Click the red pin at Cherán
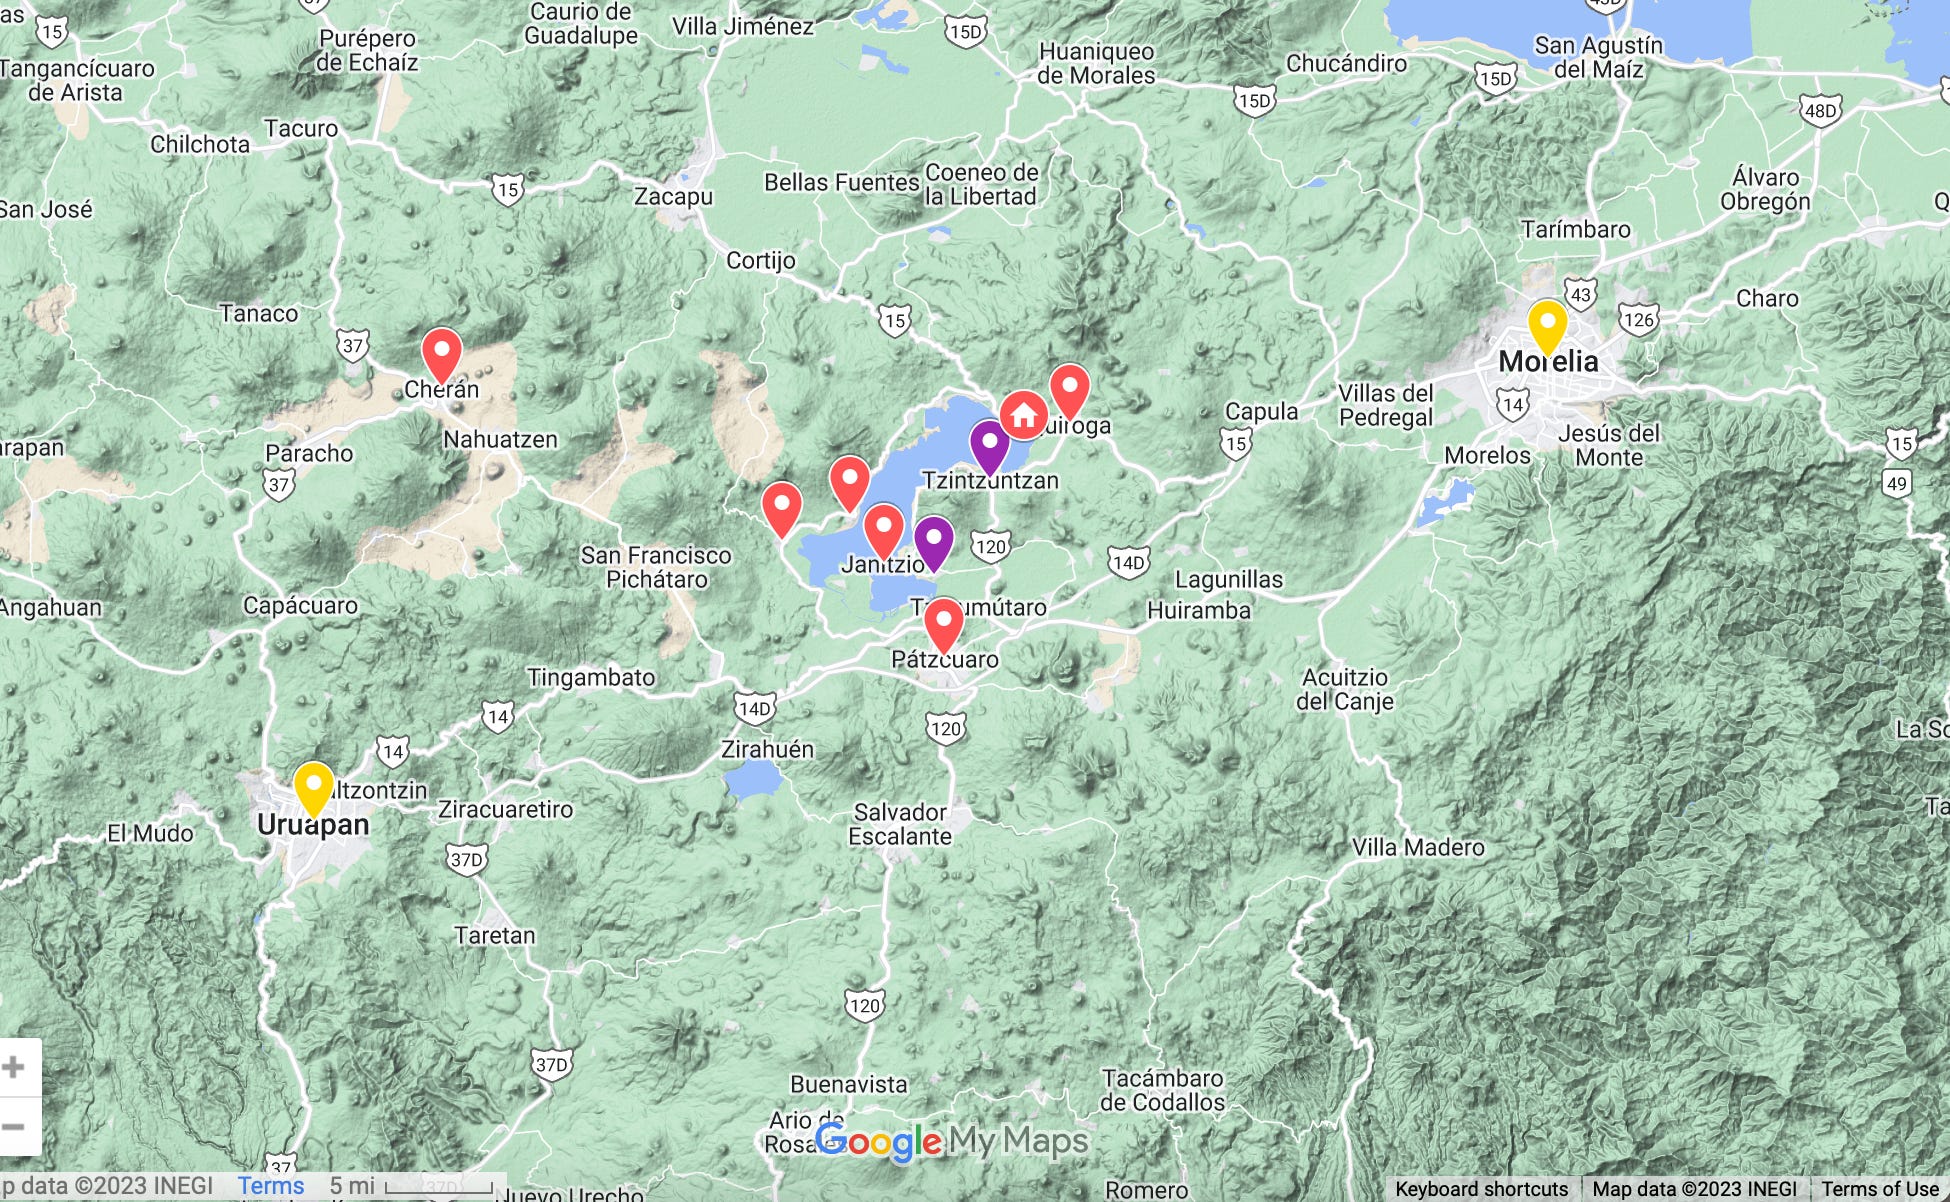The image size is (1950, 1202). click(441, 353)
